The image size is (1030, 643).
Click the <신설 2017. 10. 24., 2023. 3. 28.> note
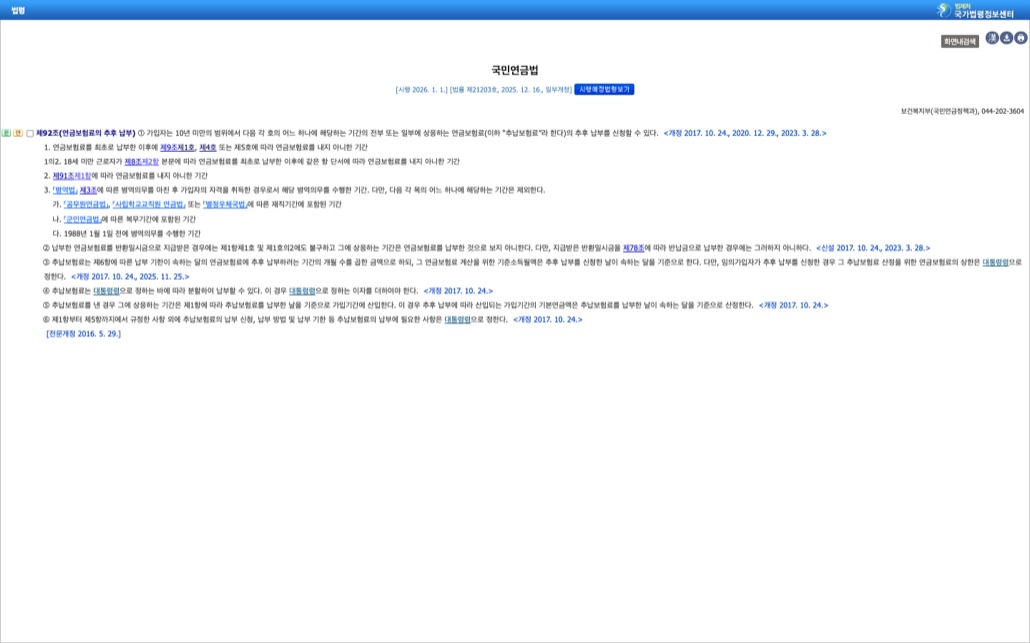[x=873, y=248]
